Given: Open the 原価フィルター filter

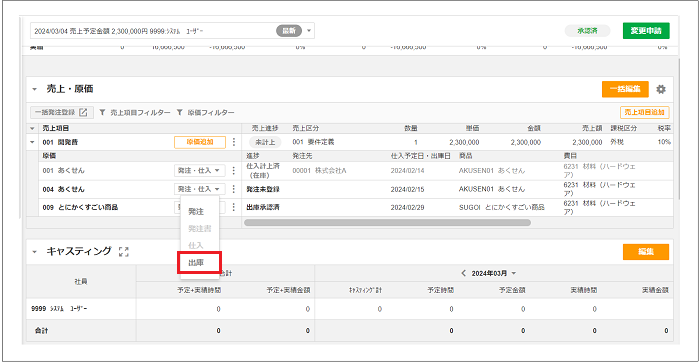Looking at the screenshot, I should 205,113.
